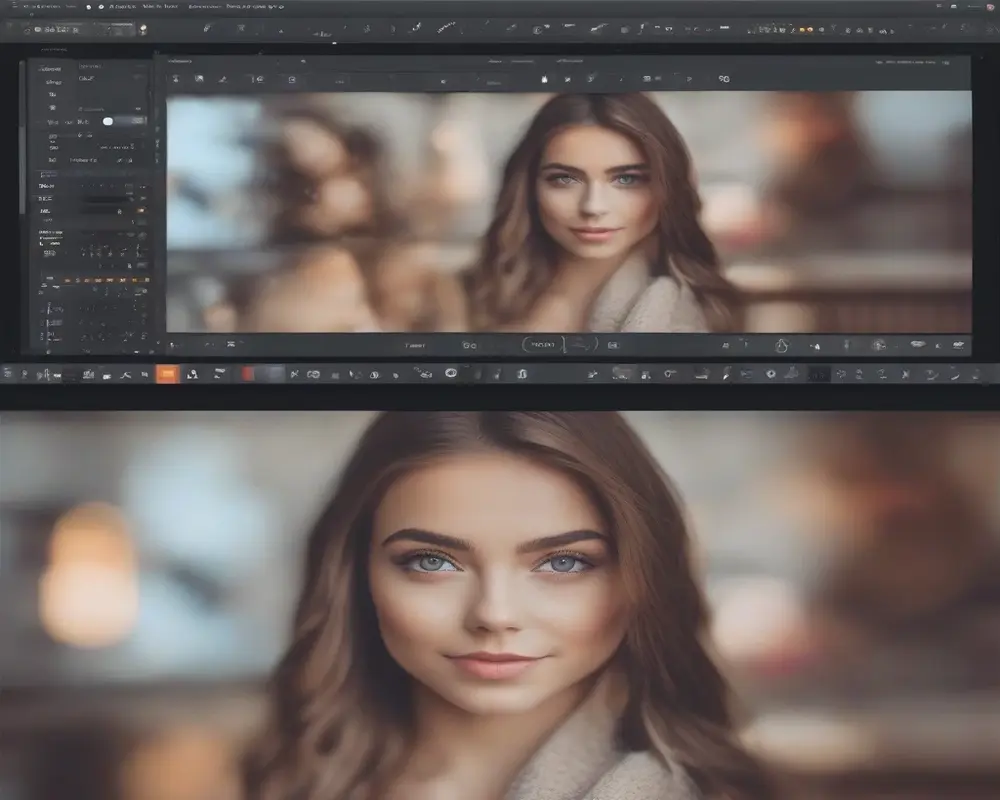This screenshot has height=800, width=1000.
Task: Click the lips-shaped icon below the canvas
Action: [918, 344]
